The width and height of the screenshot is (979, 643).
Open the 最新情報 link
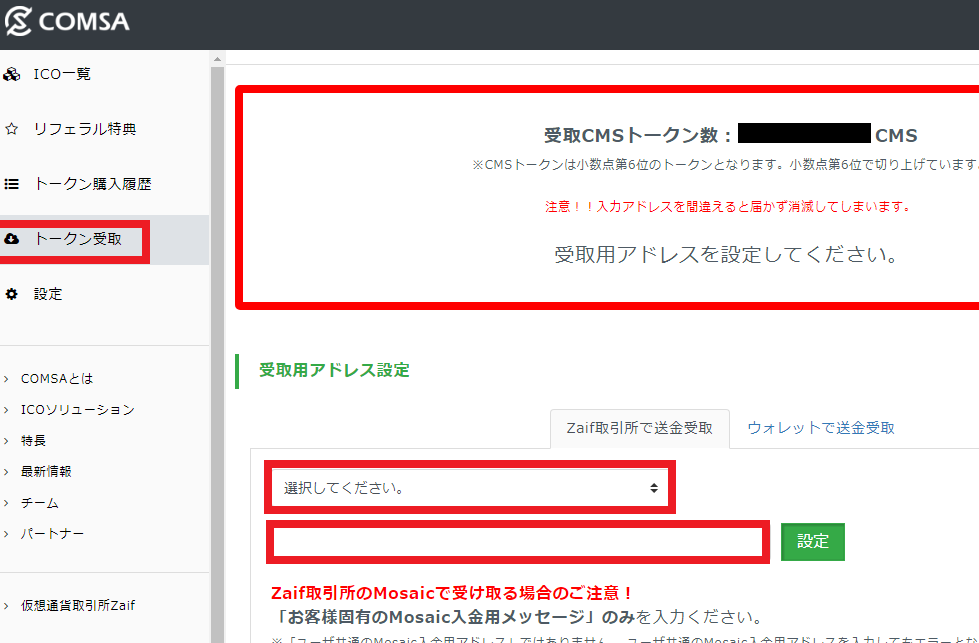click(46, 472)
